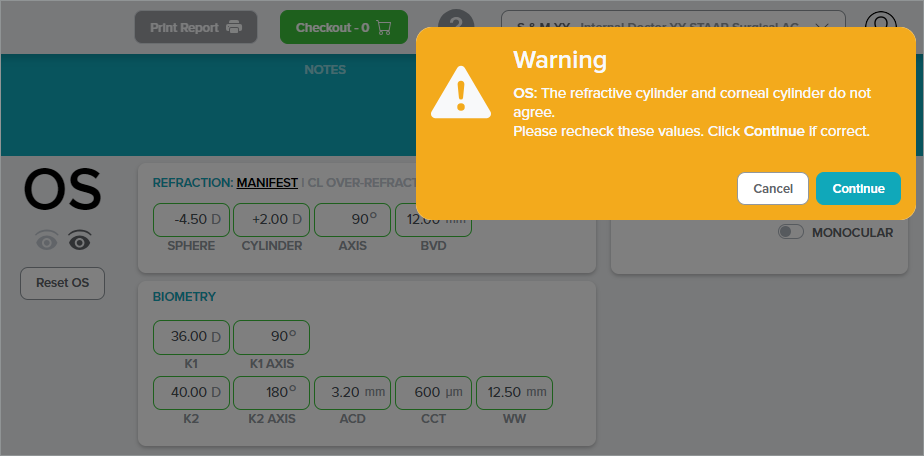Screen dimensions: 924x456
Task: Click the WW value field
Action: point(514,393)
